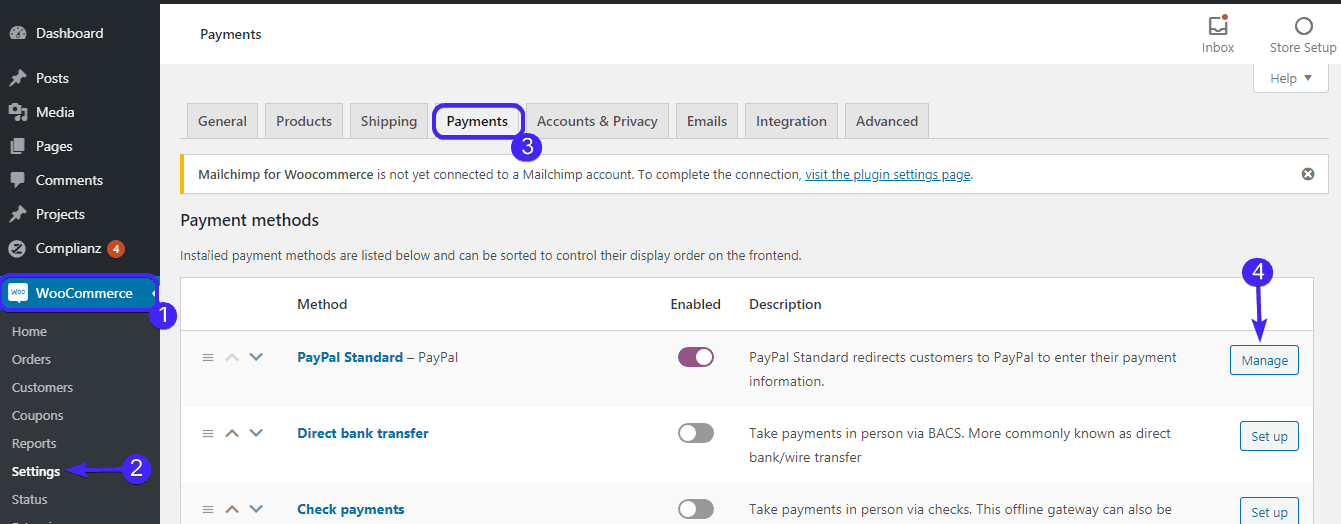
Task: Open the Accounts & Privacy tab
Action: tap(597, 121)
